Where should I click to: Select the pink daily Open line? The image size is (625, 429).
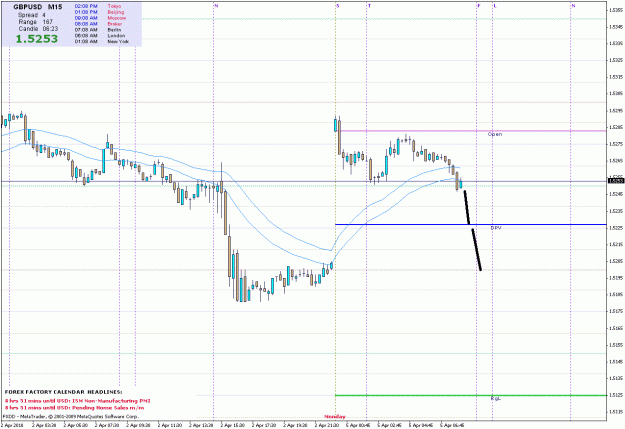472,131
